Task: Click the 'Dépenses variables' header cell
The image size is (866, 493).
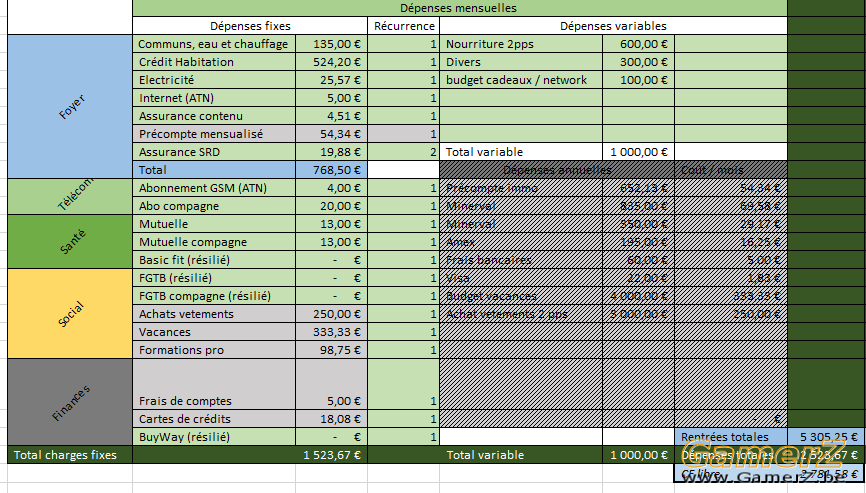Action: (x=613, y=26)
